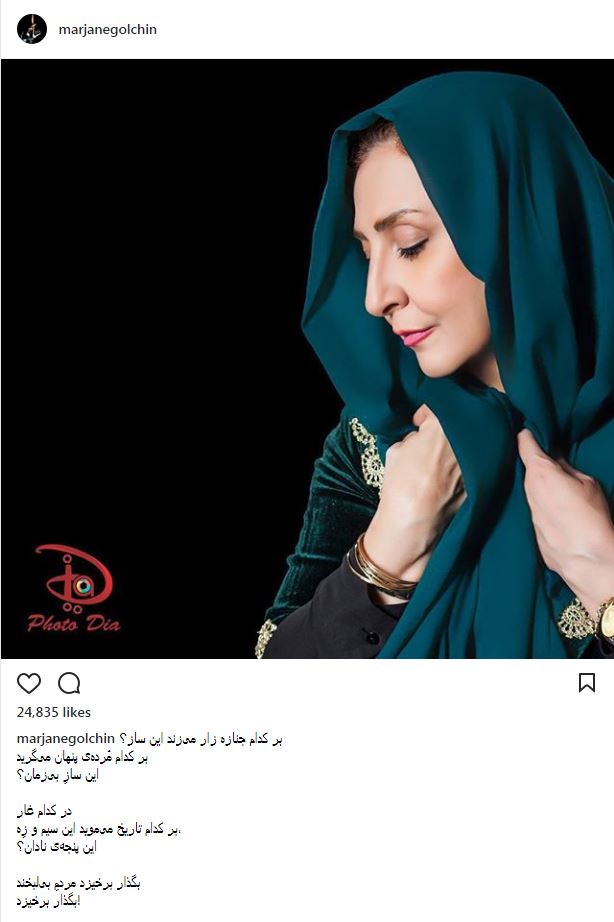Screen dimensions: 614x922
Task: Click caption line ending with این ساز؟
Action: coord(201,739)
